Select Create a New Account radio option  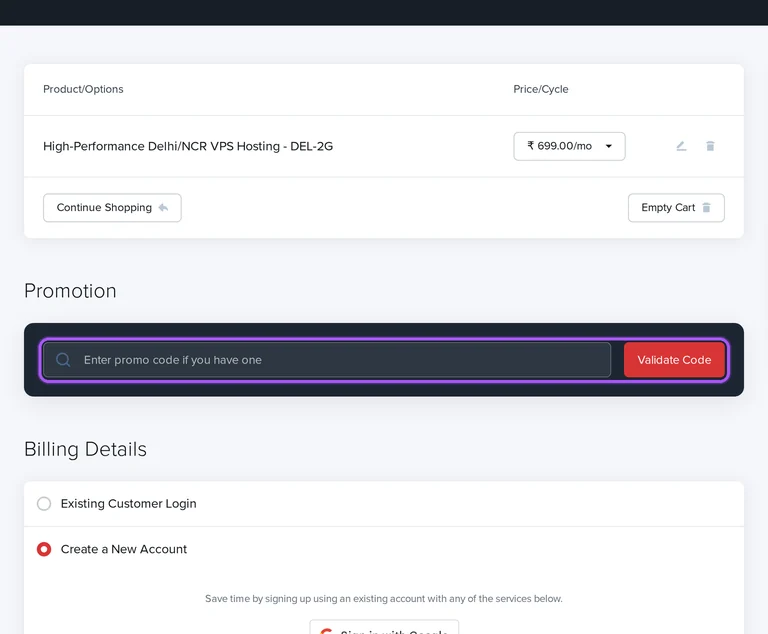tap(44, 549)
